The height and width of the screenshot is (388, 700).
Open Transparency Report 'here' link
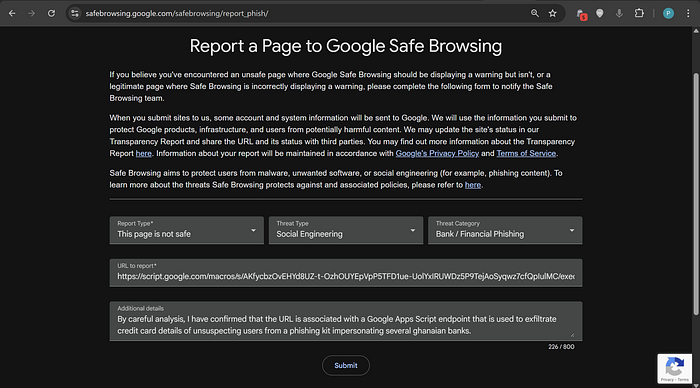click(143, 154)
